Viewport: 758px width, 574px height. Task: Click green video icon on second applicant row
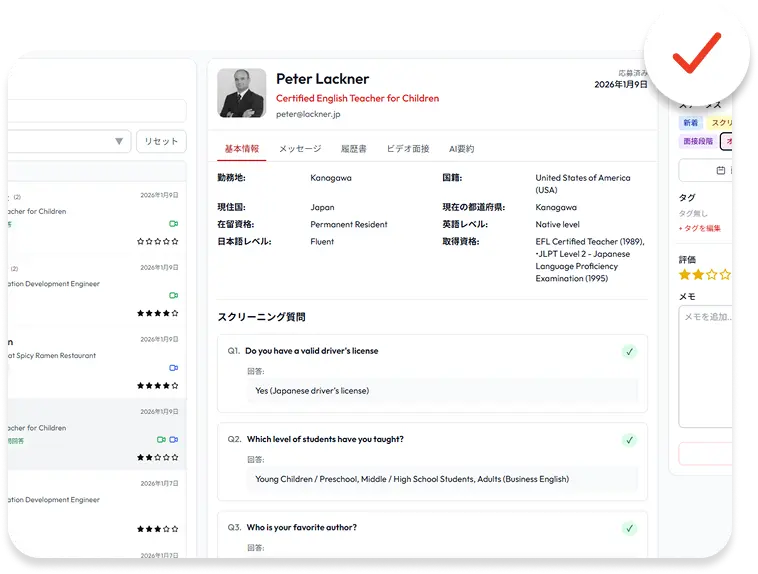coord(174,295)
